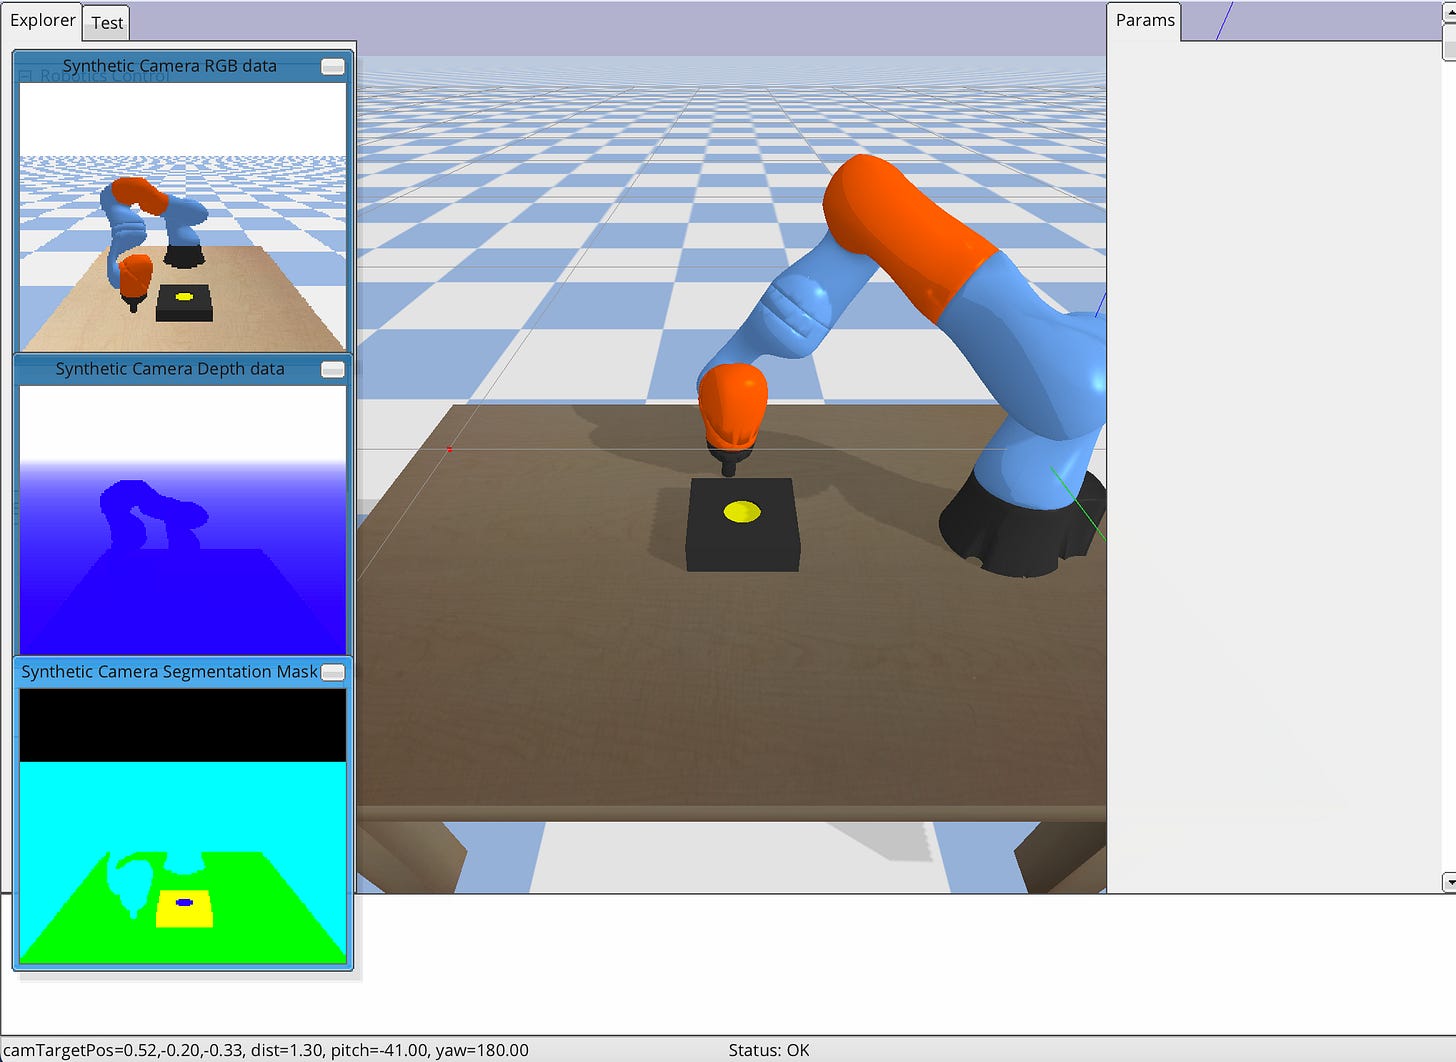Collapse the Synthetic Camera Depth data window
1456x1062 pixels.
333,369
